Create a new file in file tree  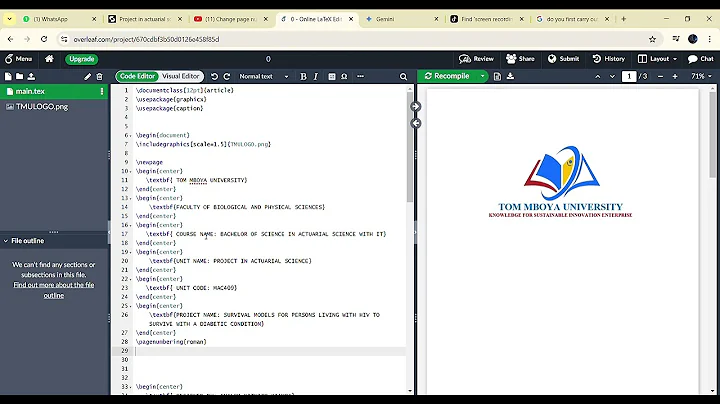coord(8,77)
